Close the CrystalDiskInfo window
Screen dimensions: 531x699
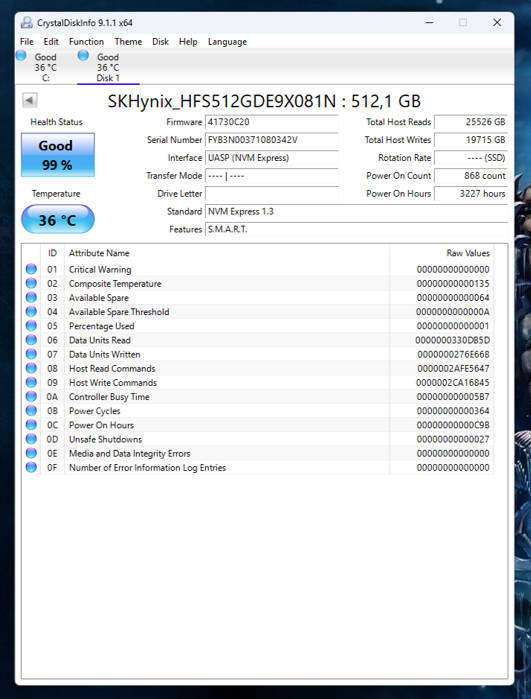coord(497,22)
